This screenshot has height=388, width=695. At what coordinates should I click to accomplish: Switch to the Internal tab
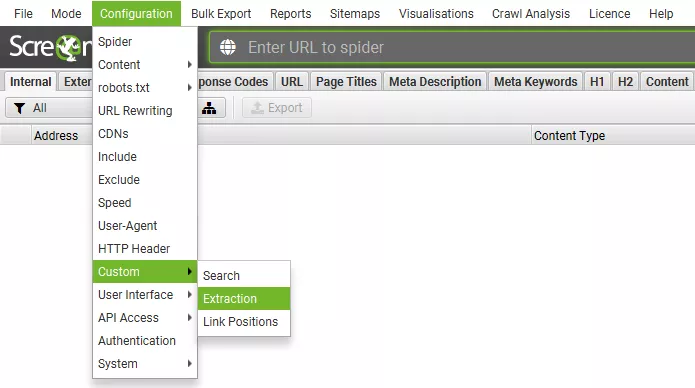tap(31, 82)
